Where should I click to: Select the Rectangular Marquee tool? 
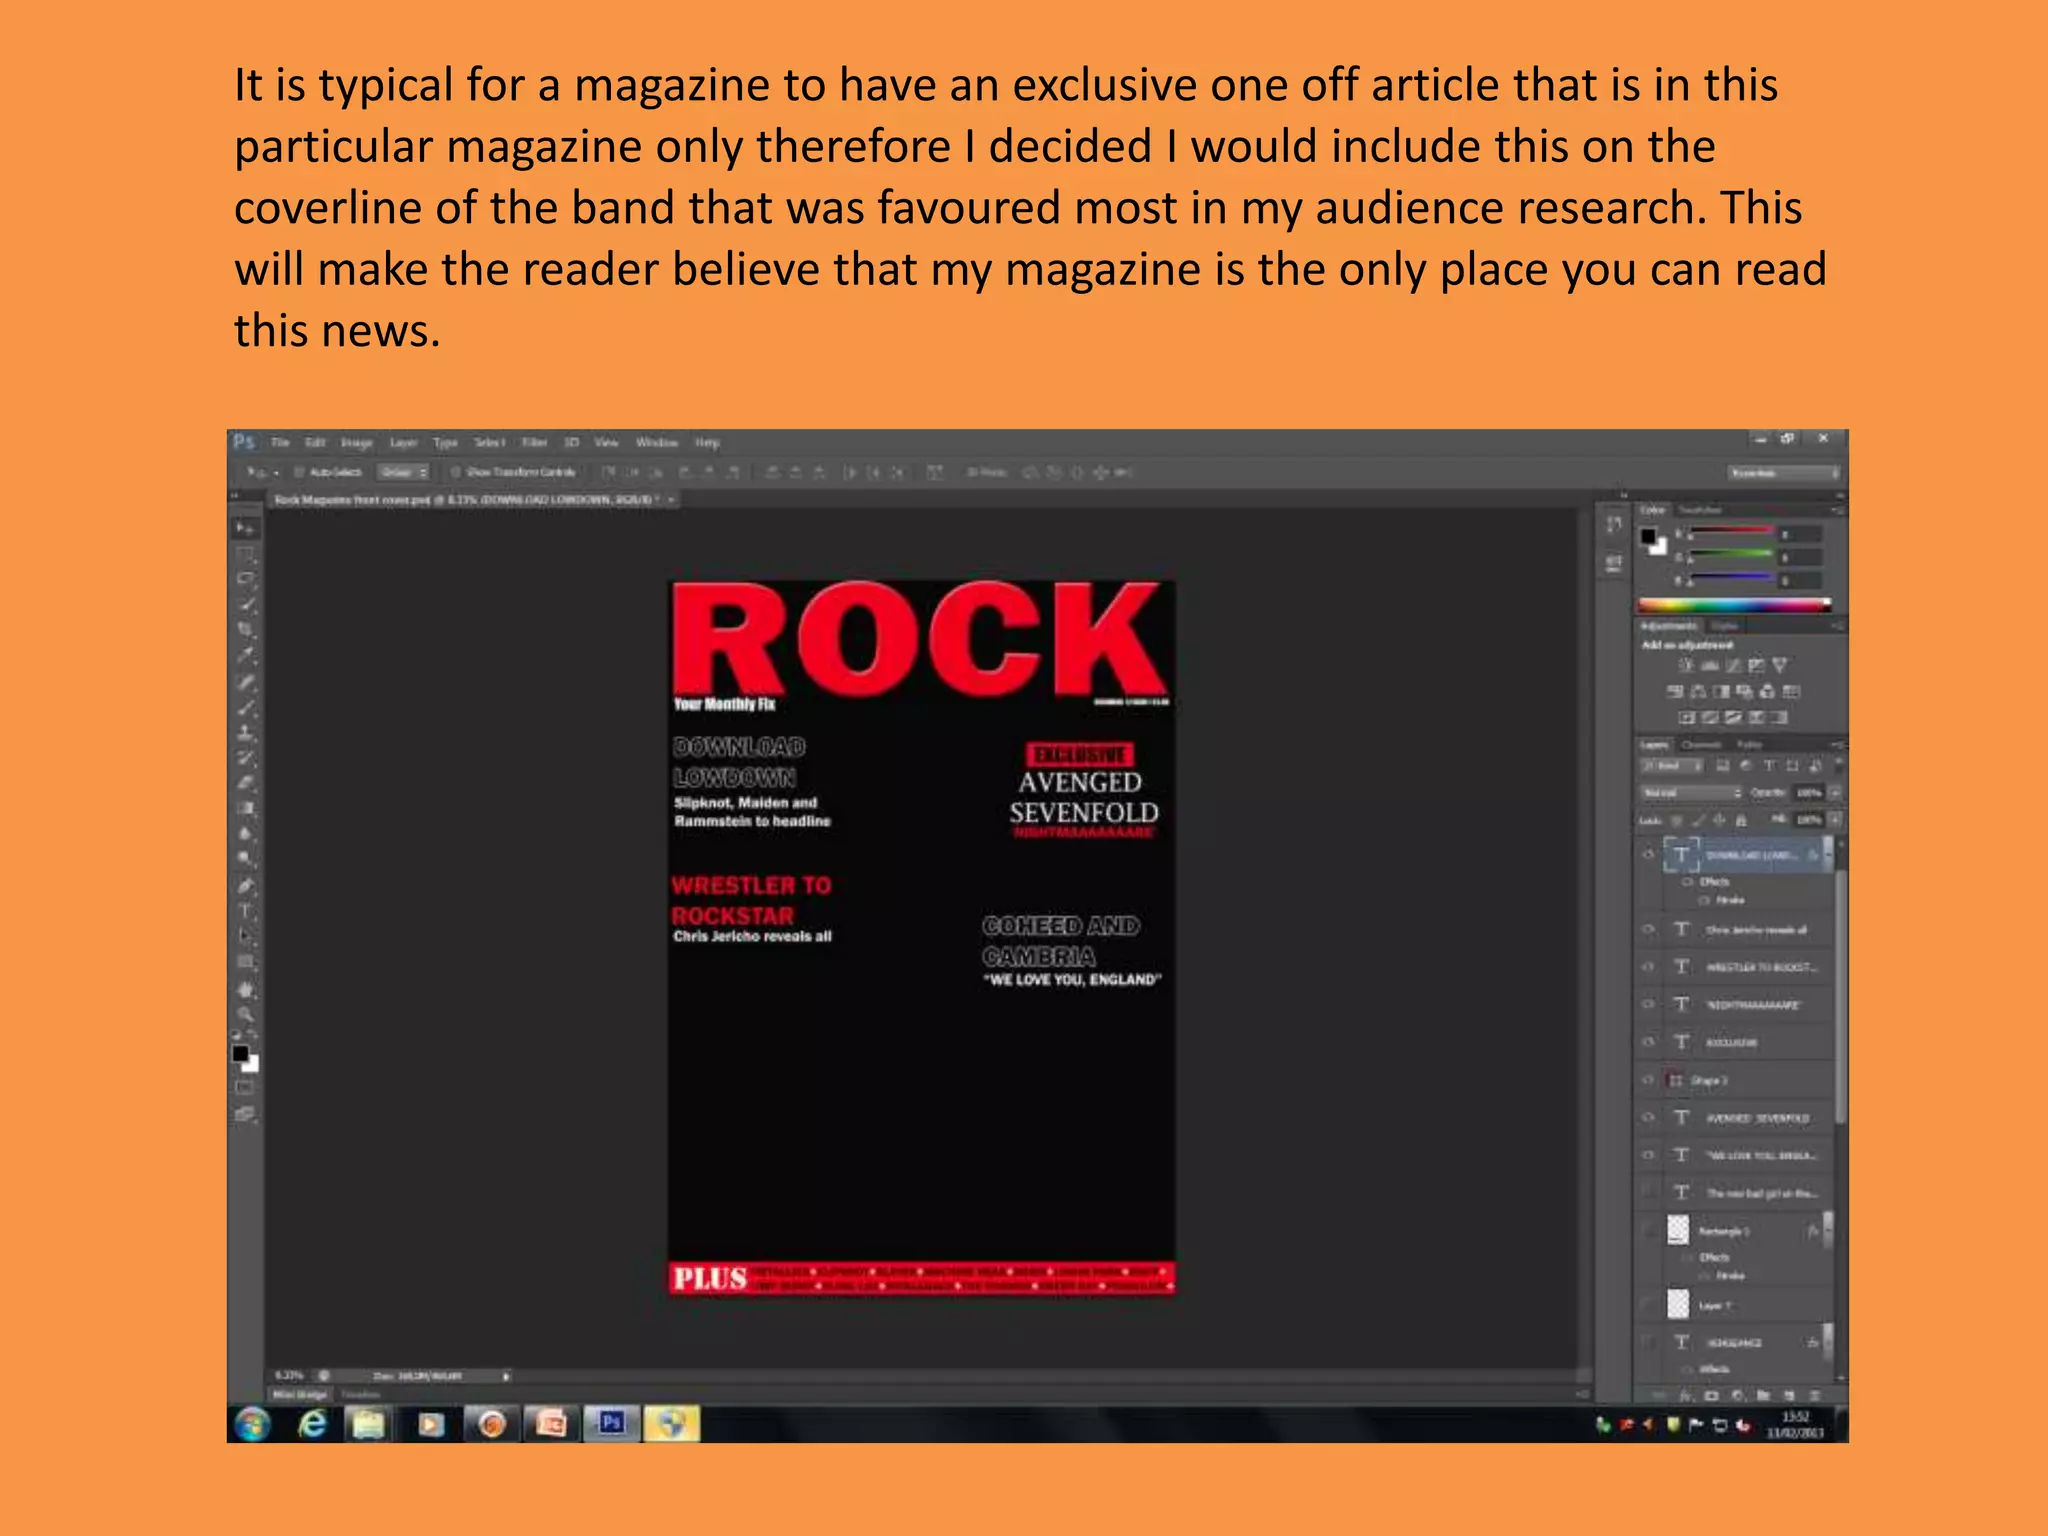click(245, 553)
